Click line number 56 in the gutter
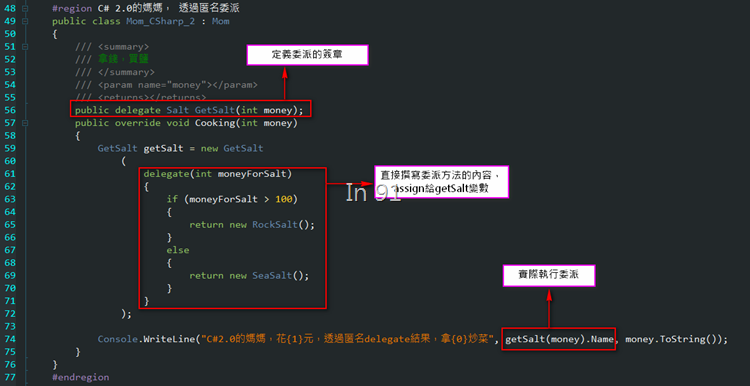 10,110
